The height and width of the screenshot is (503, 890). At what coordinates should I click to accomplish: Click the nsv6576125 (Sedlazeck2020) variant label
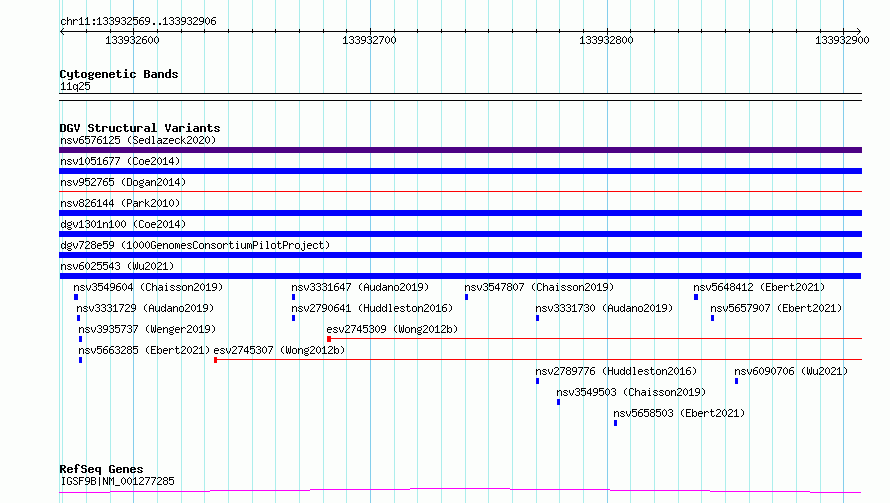point(138,140)
